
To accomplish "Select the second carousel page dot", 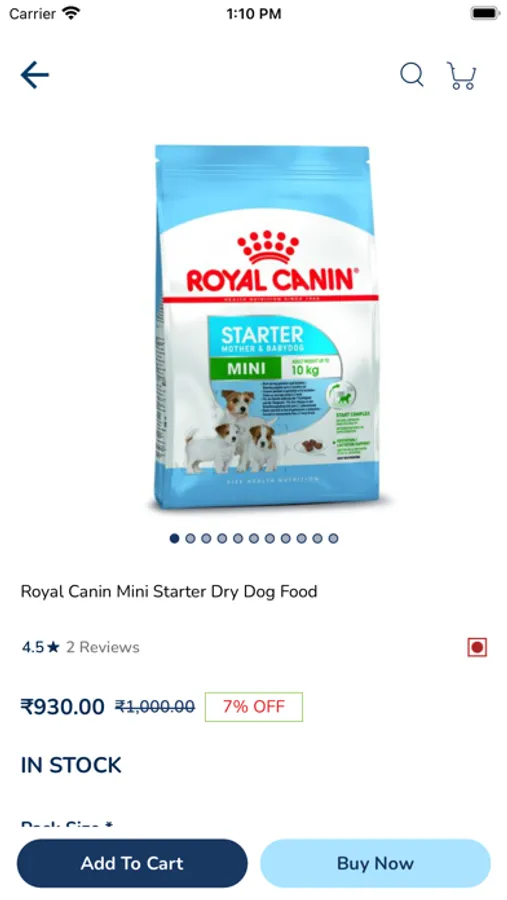I will (191, 538).
